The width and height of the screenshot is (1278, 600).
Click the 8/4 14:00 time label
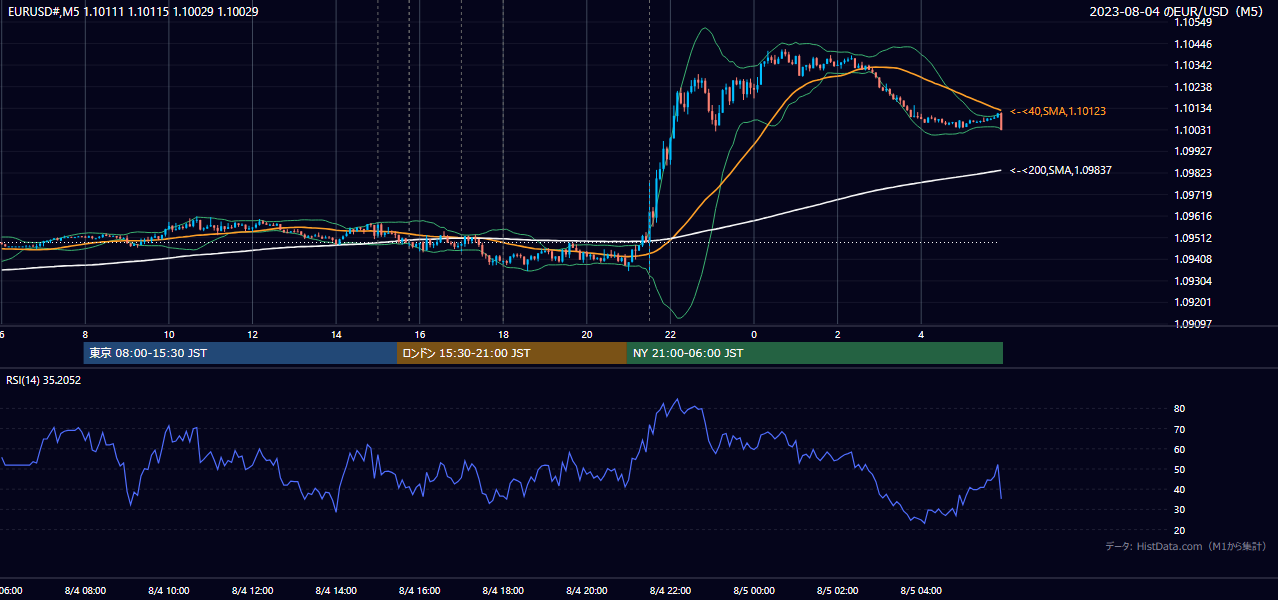336,590
